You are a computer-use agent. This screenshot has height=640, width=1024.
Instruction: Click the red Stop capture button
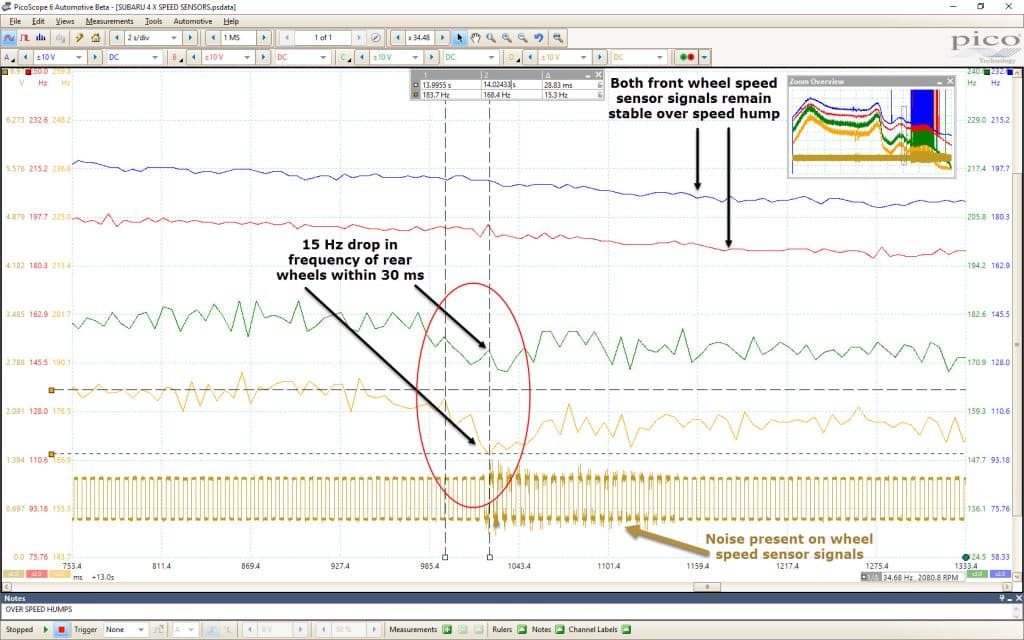tap(61, 630)
